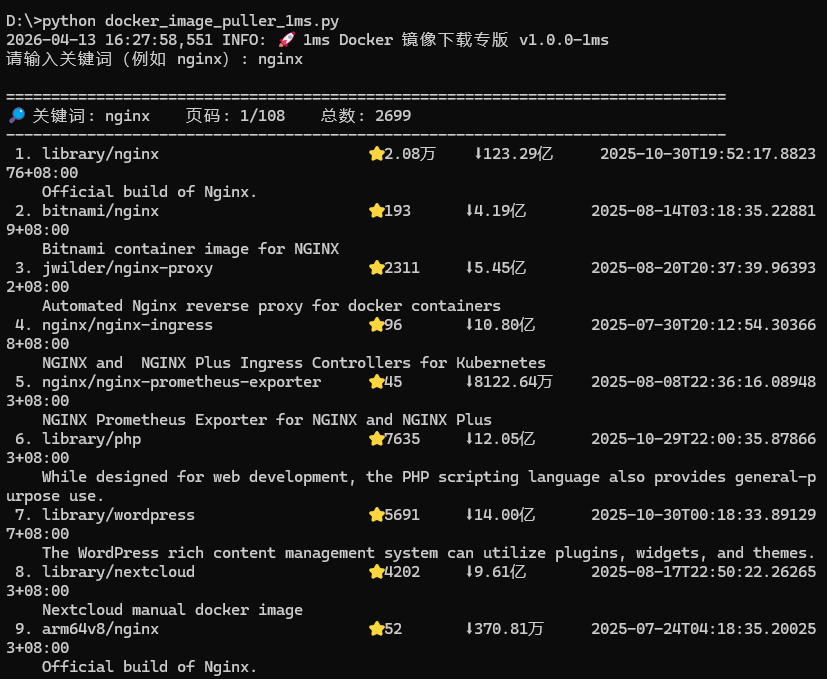Select the nginx/nginx-ingress result name
The image size is (827, 679).
127,324
